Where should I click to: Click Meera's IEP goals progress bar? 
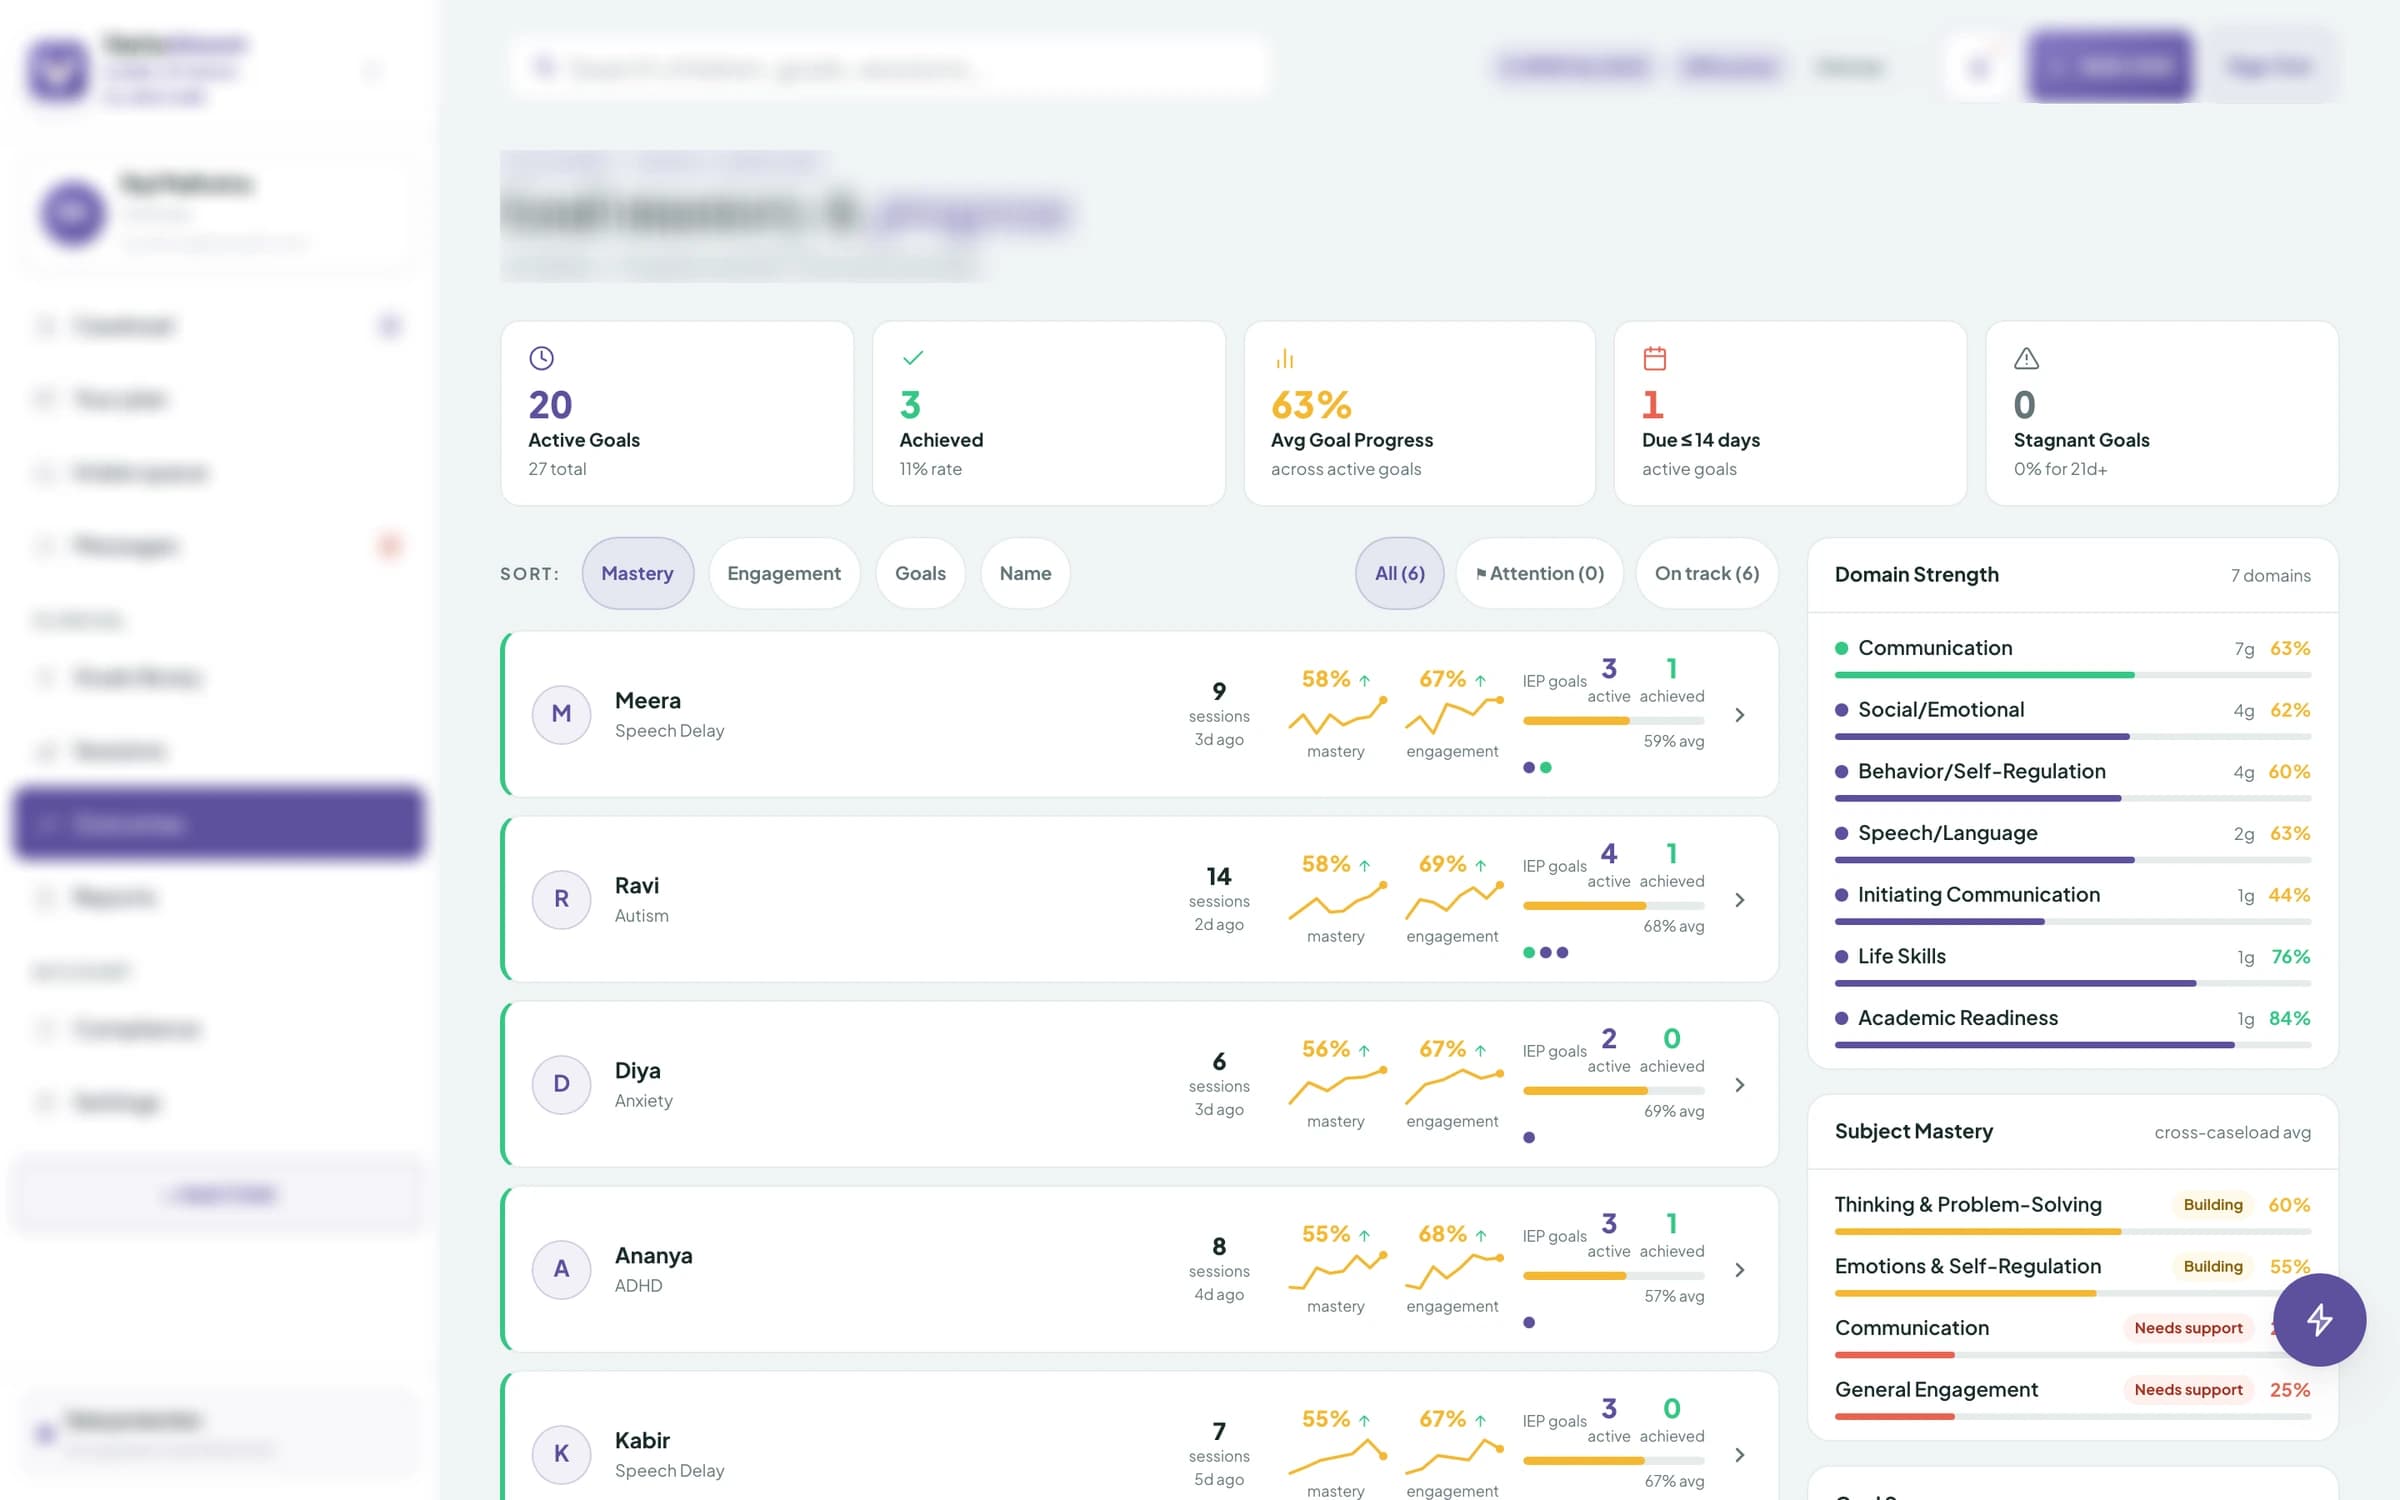click(x=1613, y=721)
